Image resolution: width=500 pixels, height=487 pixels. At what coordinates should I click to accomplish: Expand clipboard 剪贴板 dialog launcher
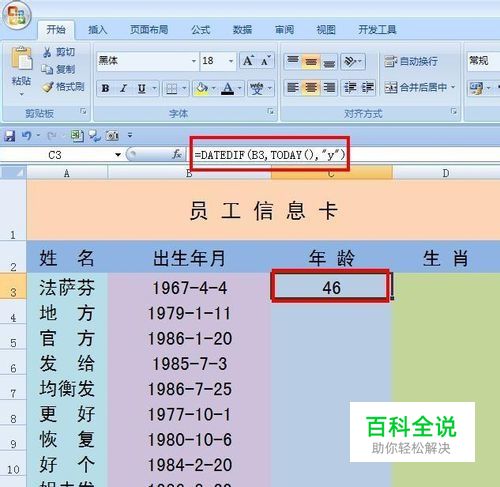pyautogui.click(x=83, y=112)
